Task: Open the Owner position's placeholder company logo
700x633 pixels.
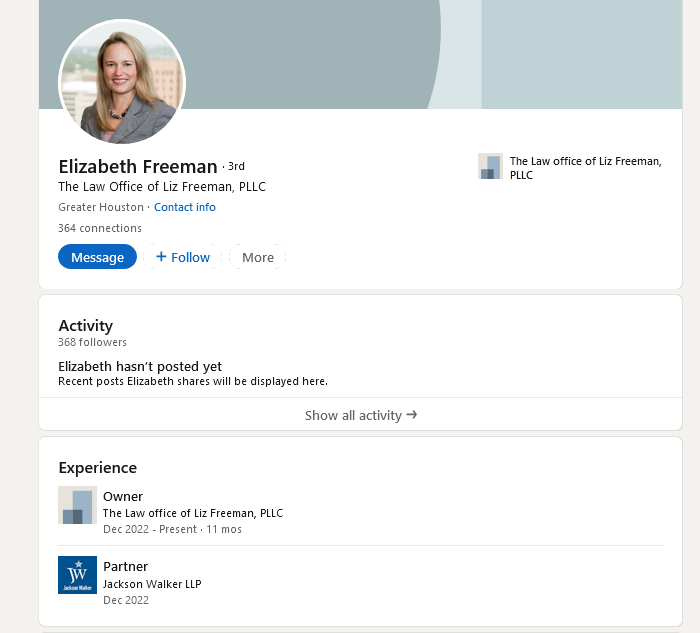Action: (77, 505)
